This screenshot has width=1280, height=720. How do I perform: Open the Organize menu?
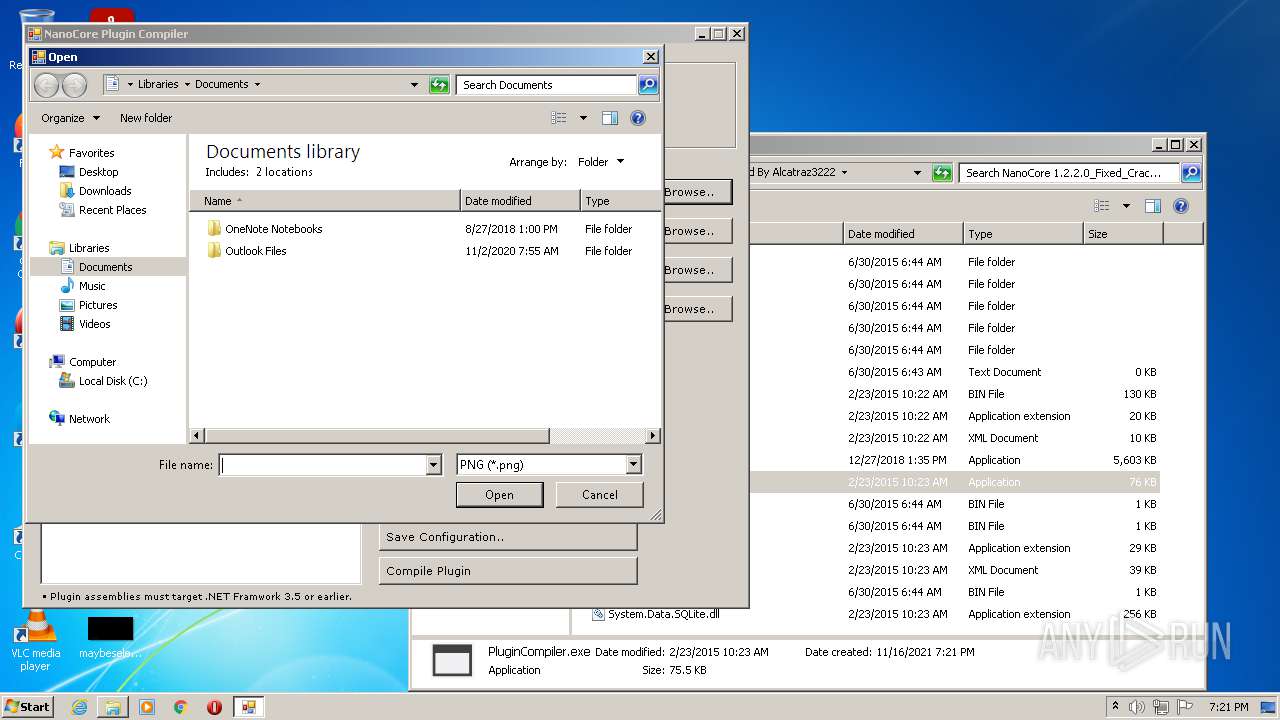70,118
